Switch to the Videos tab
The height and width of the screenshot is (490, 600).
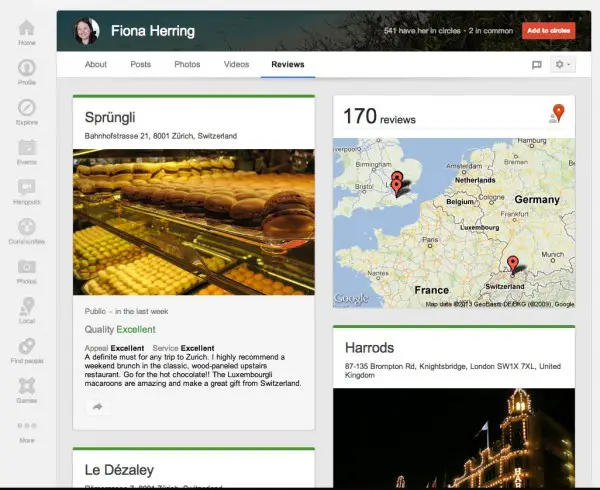[236, 64]
